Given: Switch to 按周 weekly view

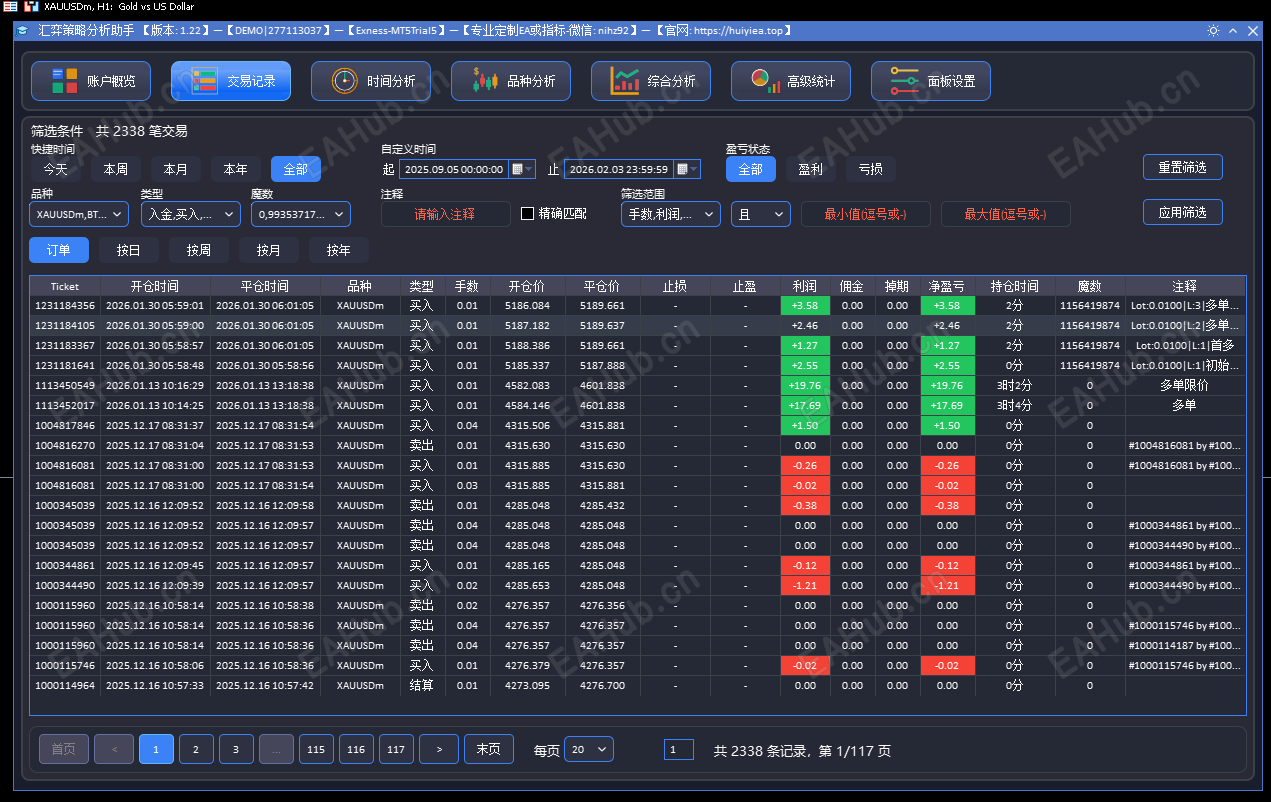Looking at the screenshot, I should [x=199, y=250].
